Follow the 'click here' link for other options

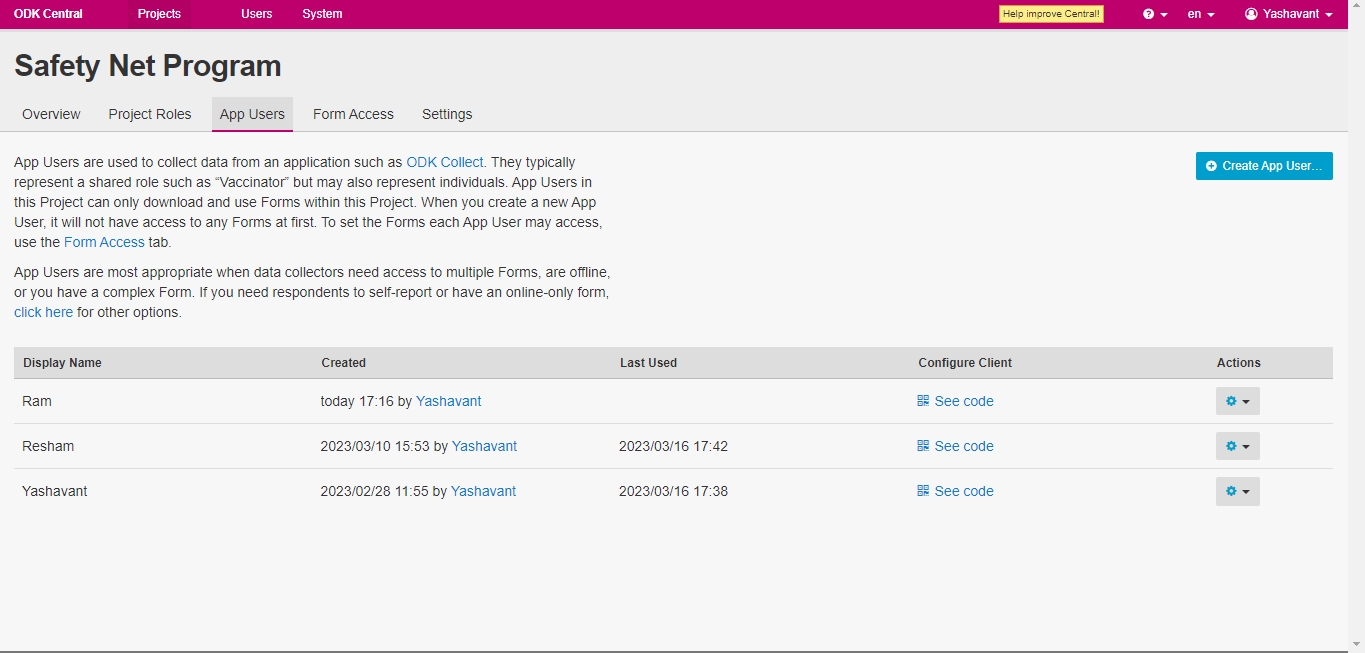pyautogui.click(x=43, y=312)
